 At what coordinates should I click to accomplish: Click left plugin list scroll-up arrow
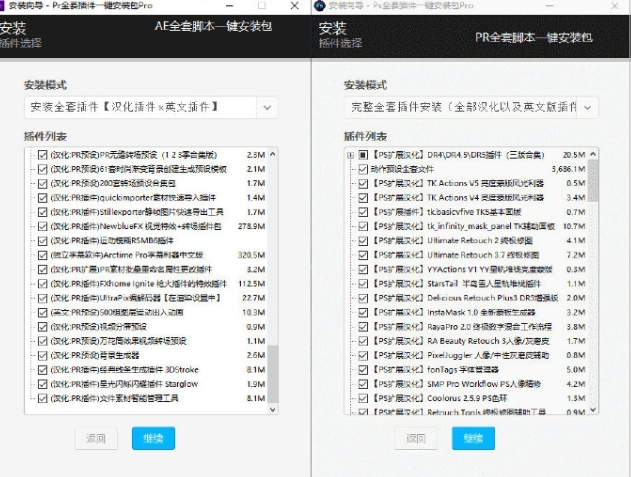point(272,154)
